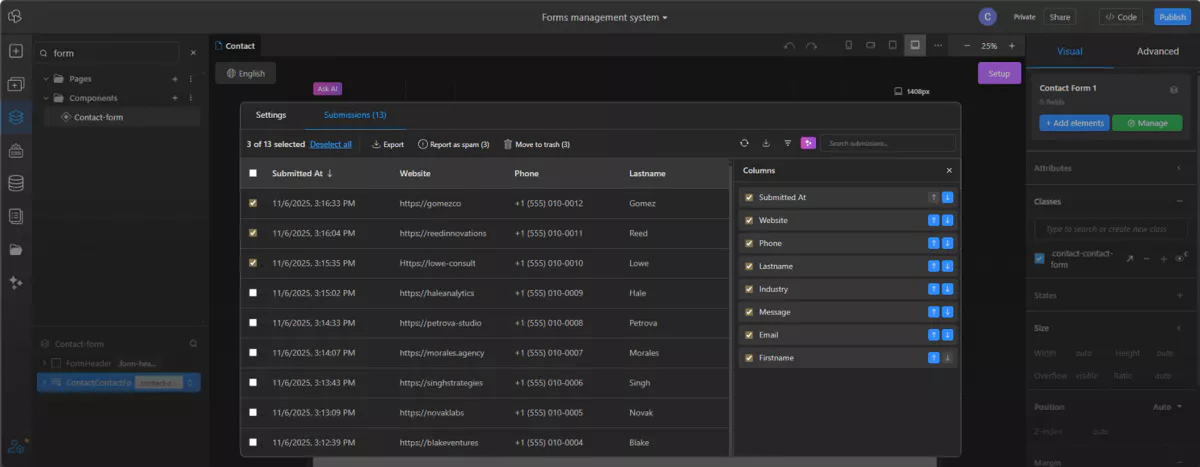Open the Layers panel in left sidebar
Screen dimensions: 1200x467
[16, 117]
